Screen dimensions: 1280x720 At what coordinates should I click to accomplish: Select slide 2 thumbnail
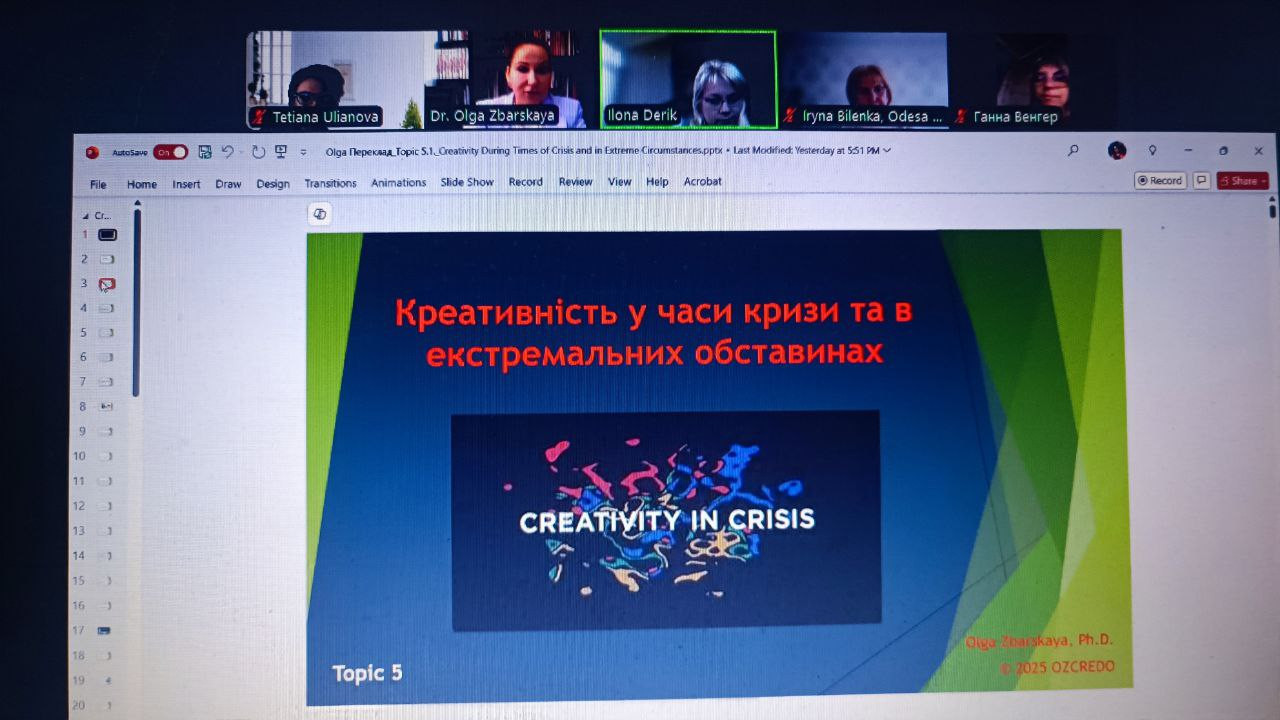(107, 259)
